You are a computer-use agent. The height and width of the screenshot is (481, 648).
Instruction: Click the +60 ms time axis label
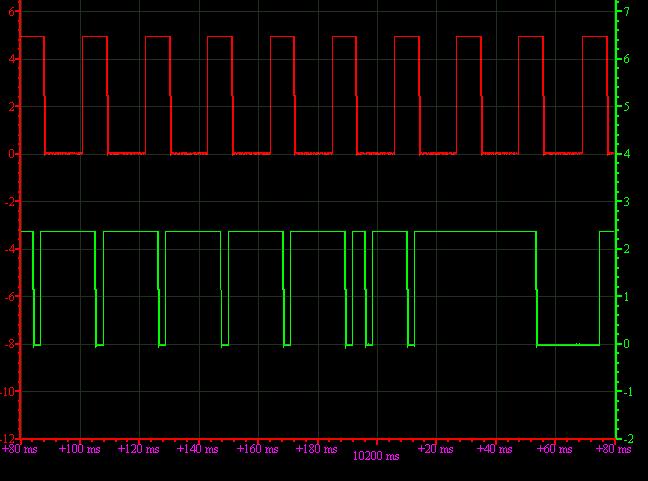tap(553, 450)
